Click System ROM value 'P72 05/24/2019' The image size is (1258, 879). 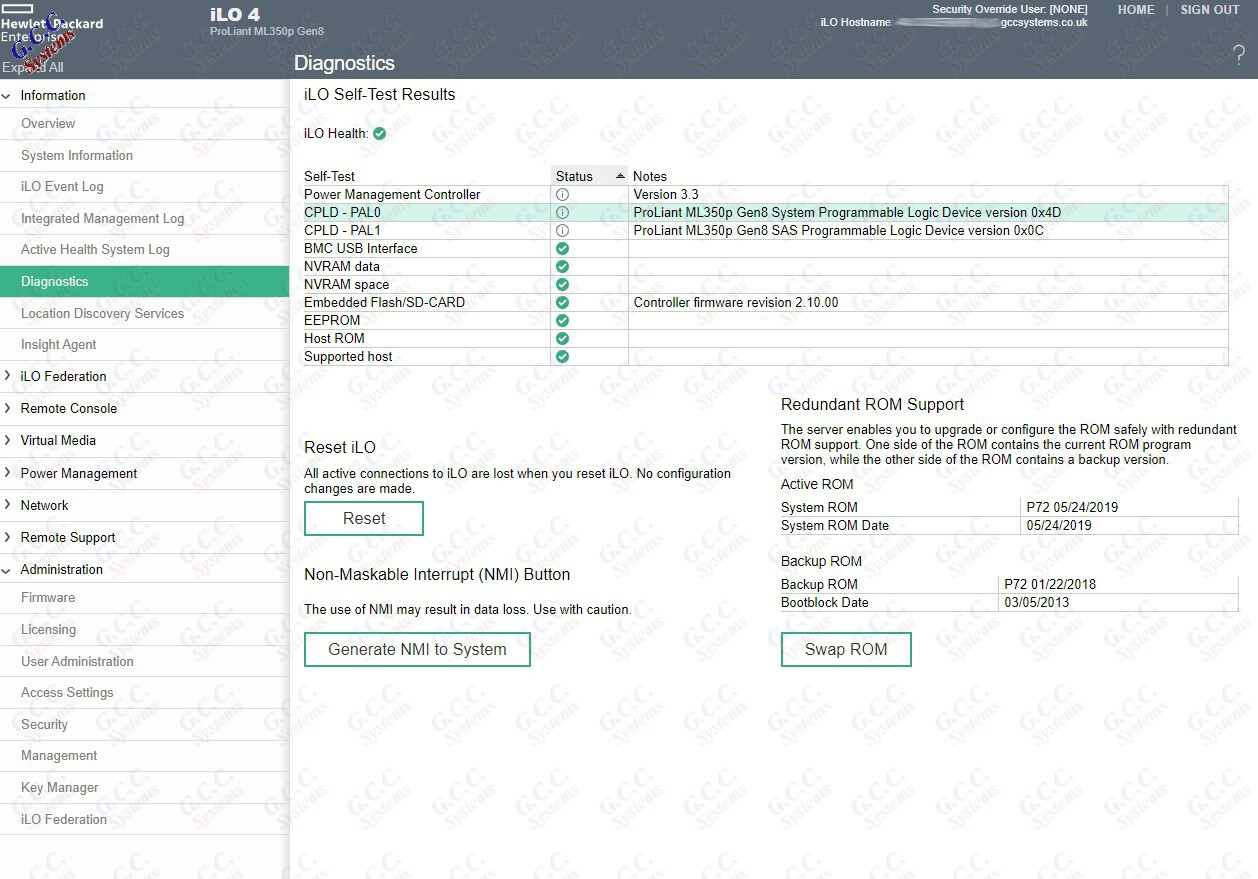point(1072,508)
